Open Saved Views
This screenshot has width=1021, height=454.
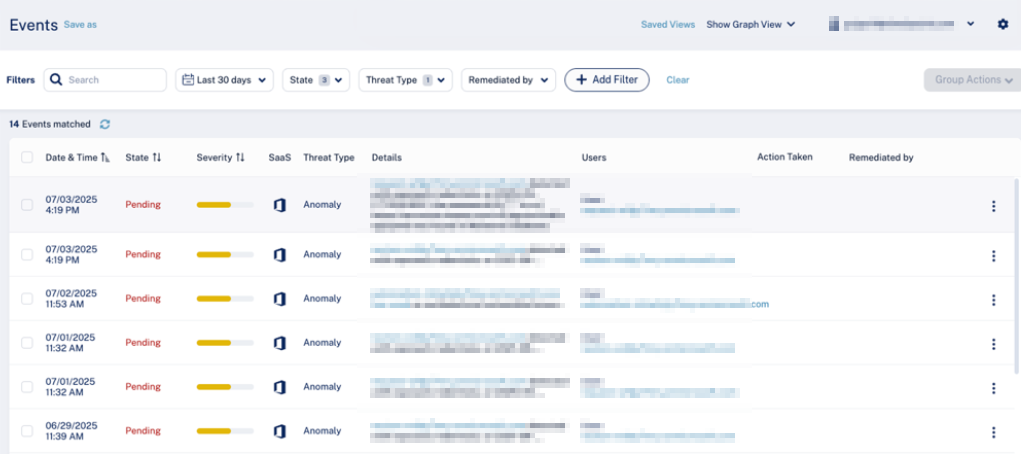point(667,24)
